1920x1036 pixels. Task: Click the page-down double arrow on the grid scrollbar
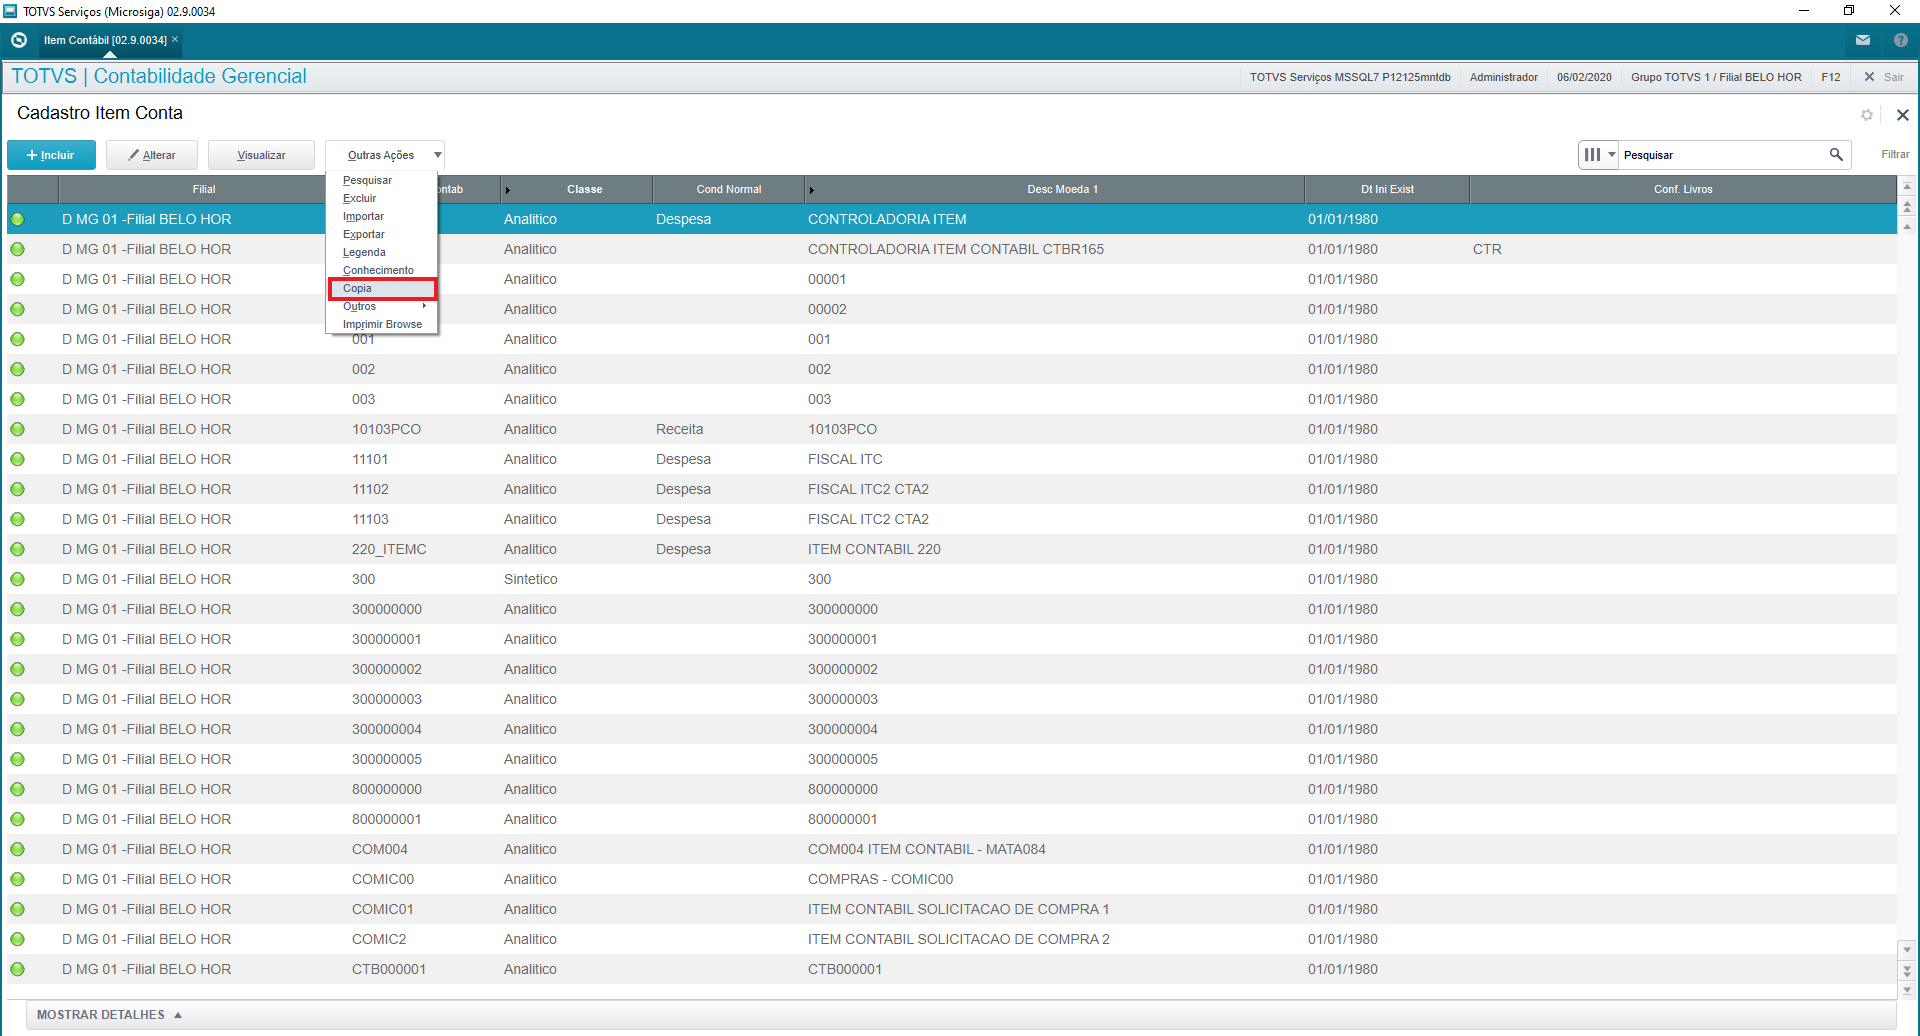pyautogui.click(x=1907, y=970)
